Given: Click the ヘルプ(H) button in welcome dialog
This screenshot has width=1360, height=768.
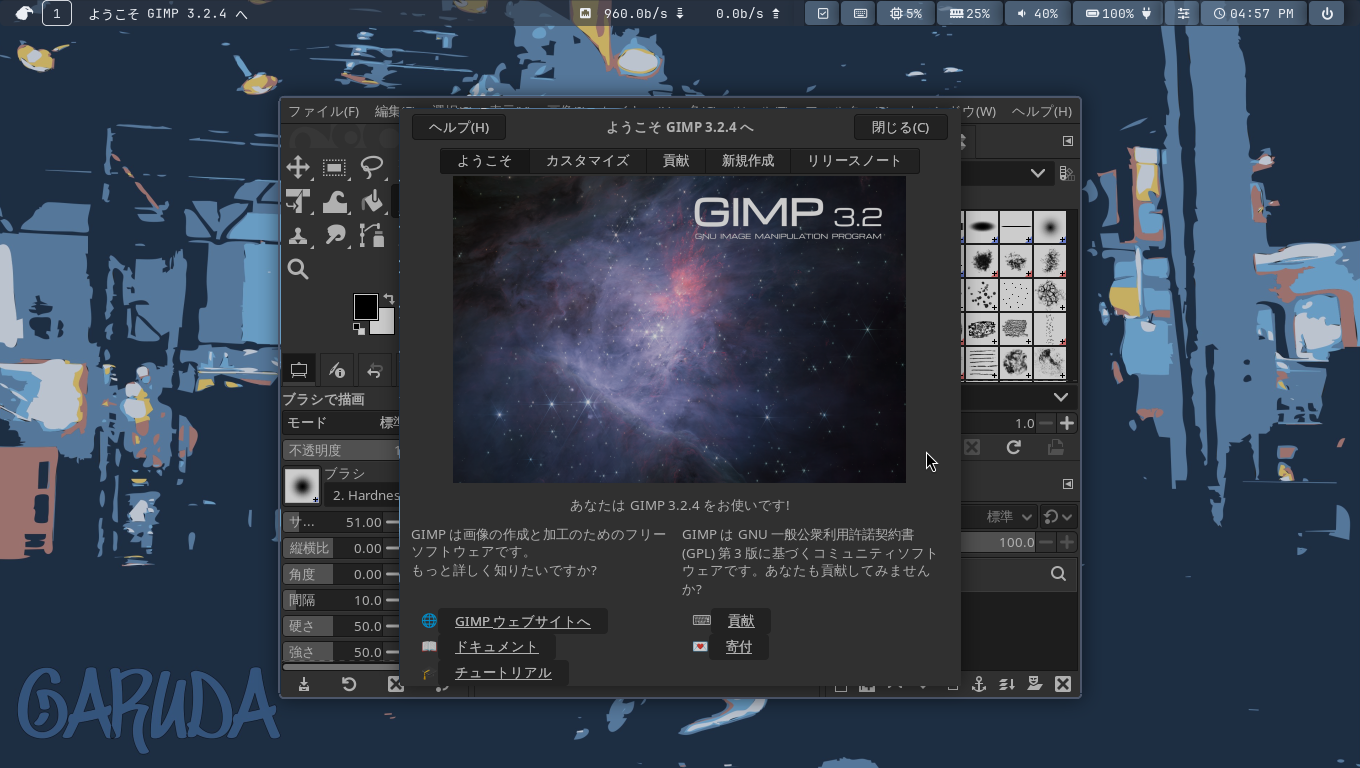Looking at the screenshot, I should 459,127.
